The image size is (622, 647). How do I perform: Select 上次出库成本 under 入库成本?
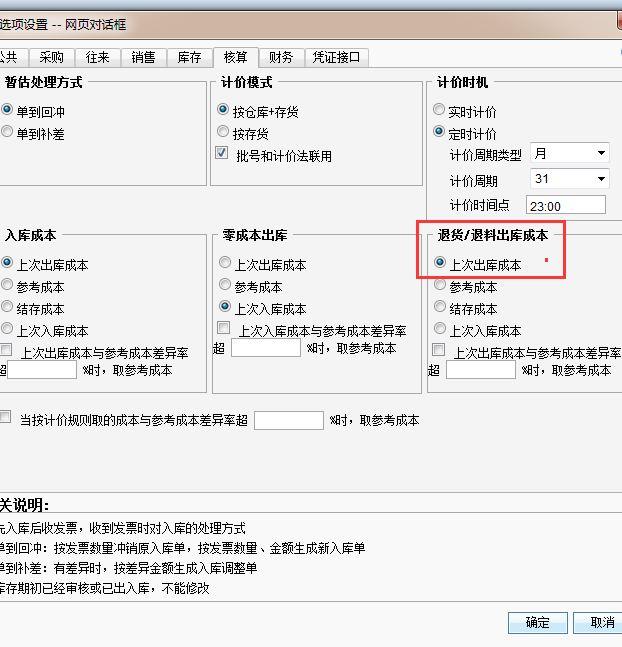(7, 262)
